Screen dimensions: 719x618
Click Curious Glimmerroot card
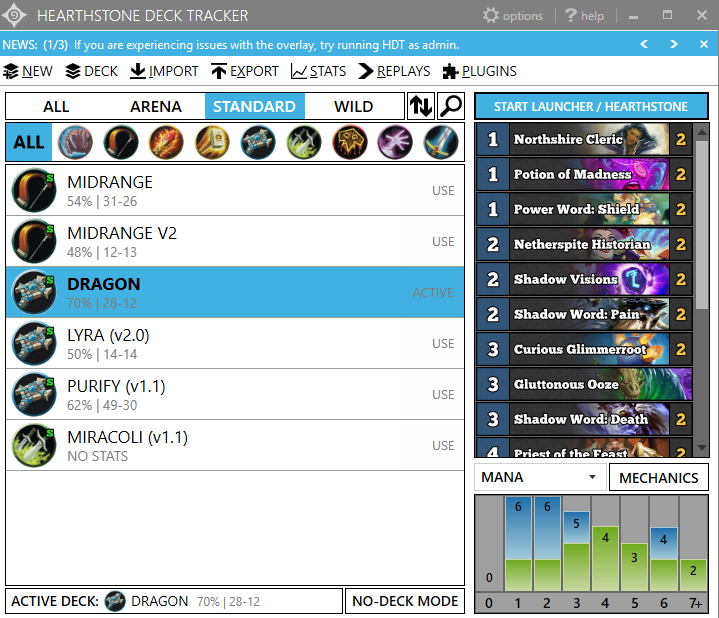pyautogui.click(x=584, y=349)
